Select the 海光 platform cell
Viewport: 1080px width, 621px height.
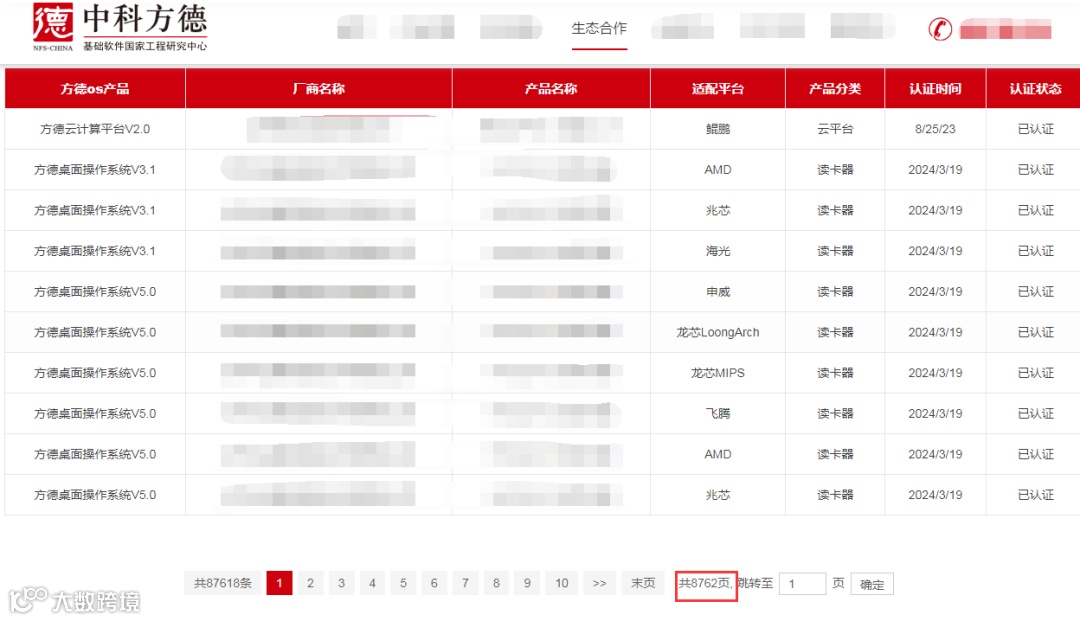pos(718,251)
